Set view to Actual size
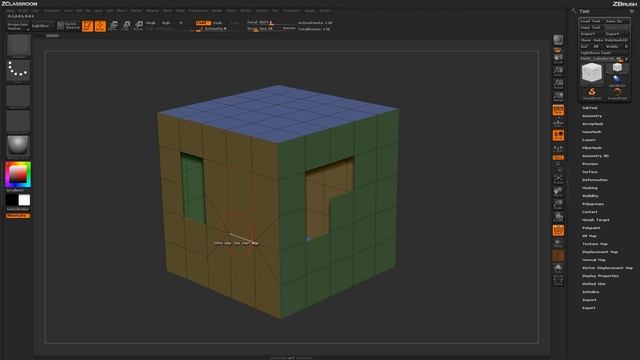This screenshot has width=640, height=360. click(x=558, y=84)
